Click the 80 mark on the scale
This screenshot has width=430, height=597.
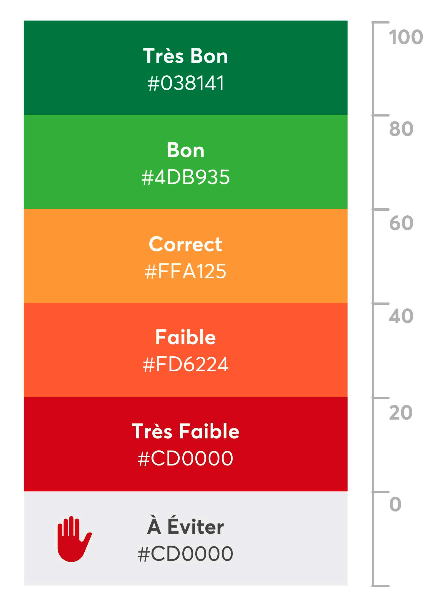click(x=401, y=129)
